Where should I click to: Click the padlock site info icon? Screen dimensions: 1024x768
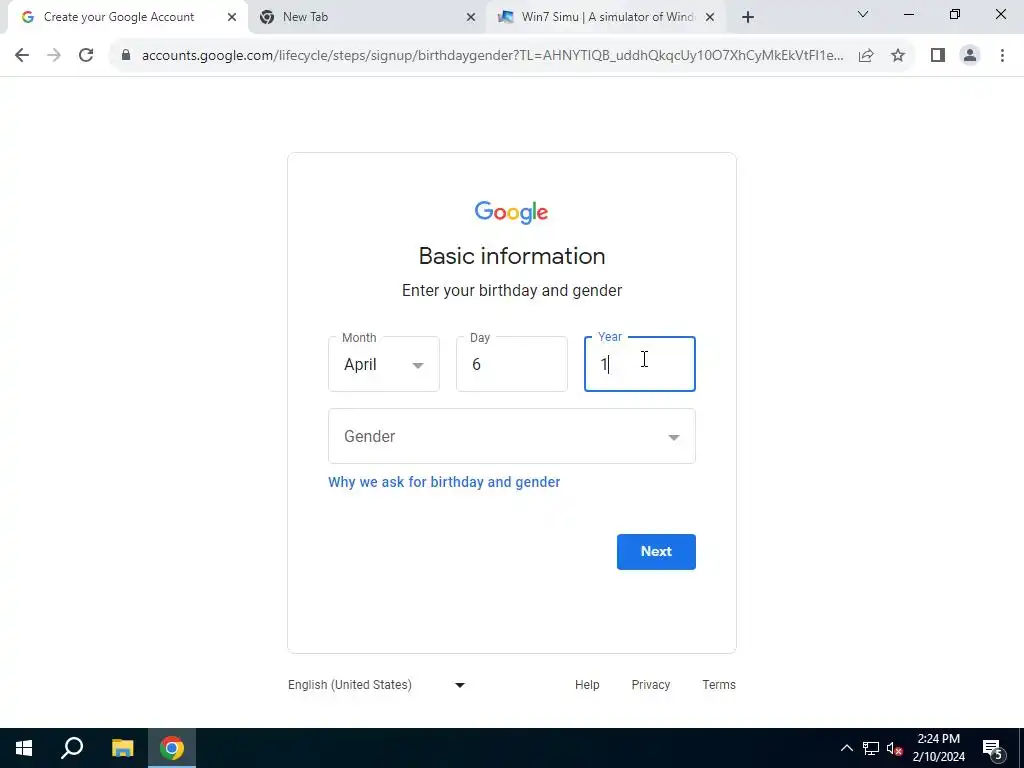tap(126, 56)
